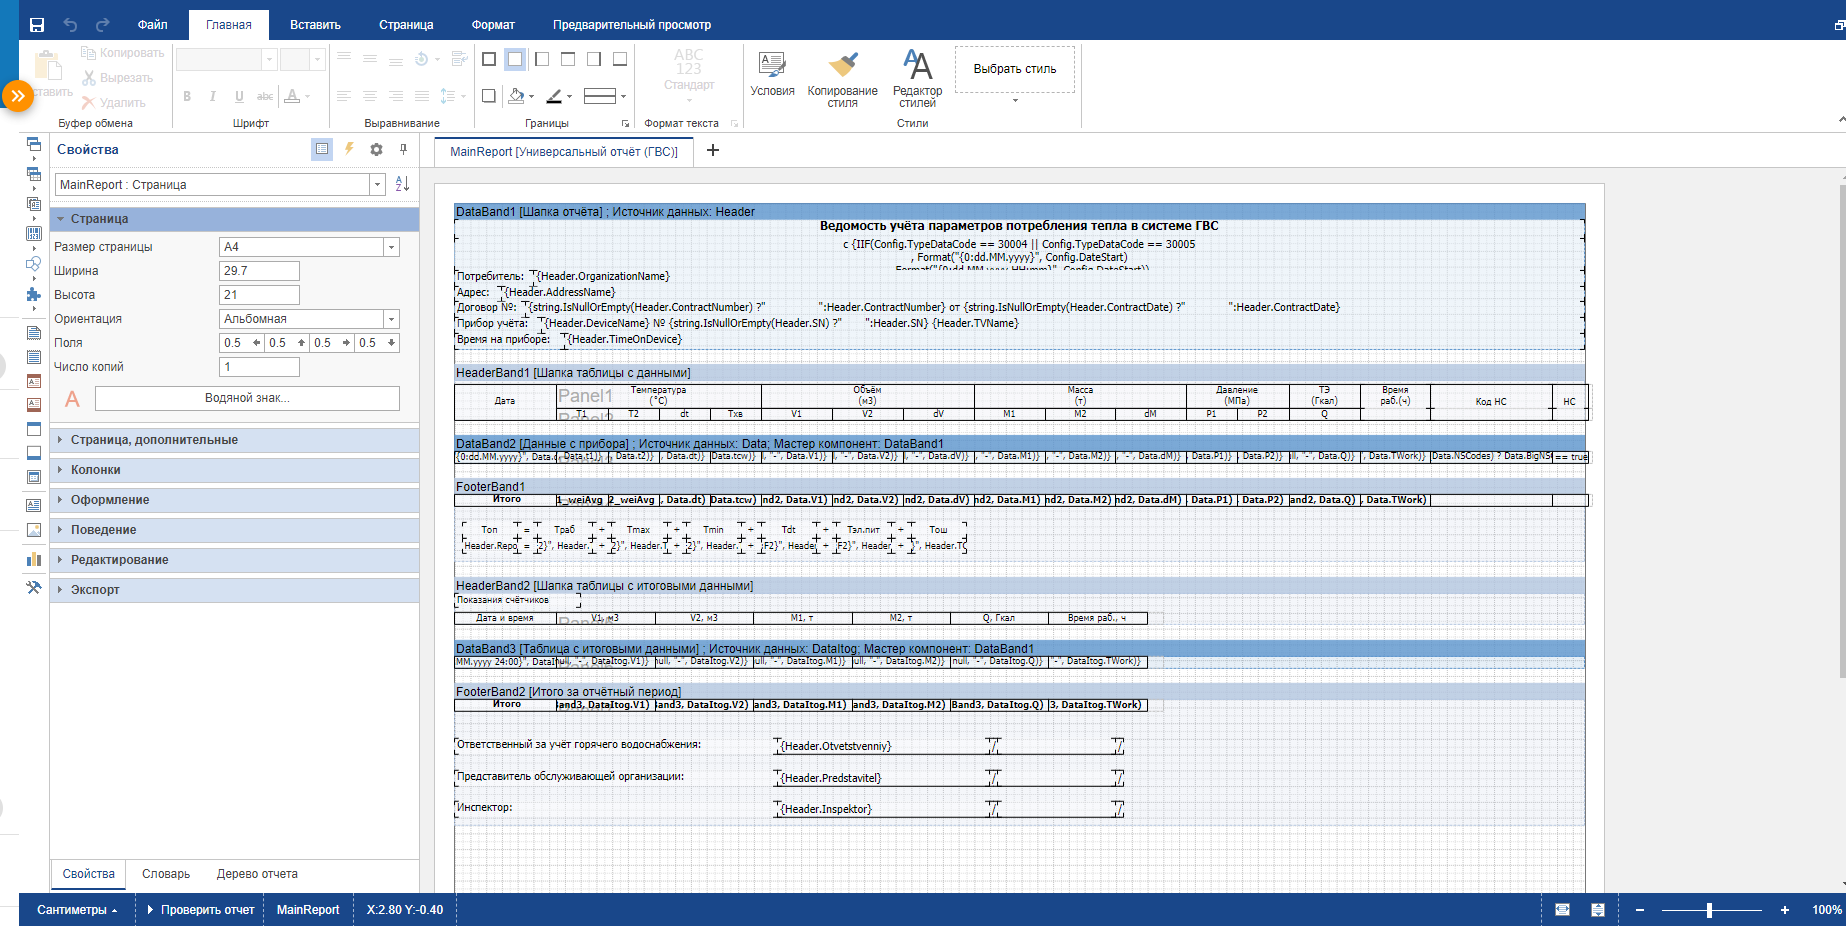Open the Сантиметры units selector
The height and width of the screenshot is (926, 1846).
pyautogui.click(x=77, y=910)
